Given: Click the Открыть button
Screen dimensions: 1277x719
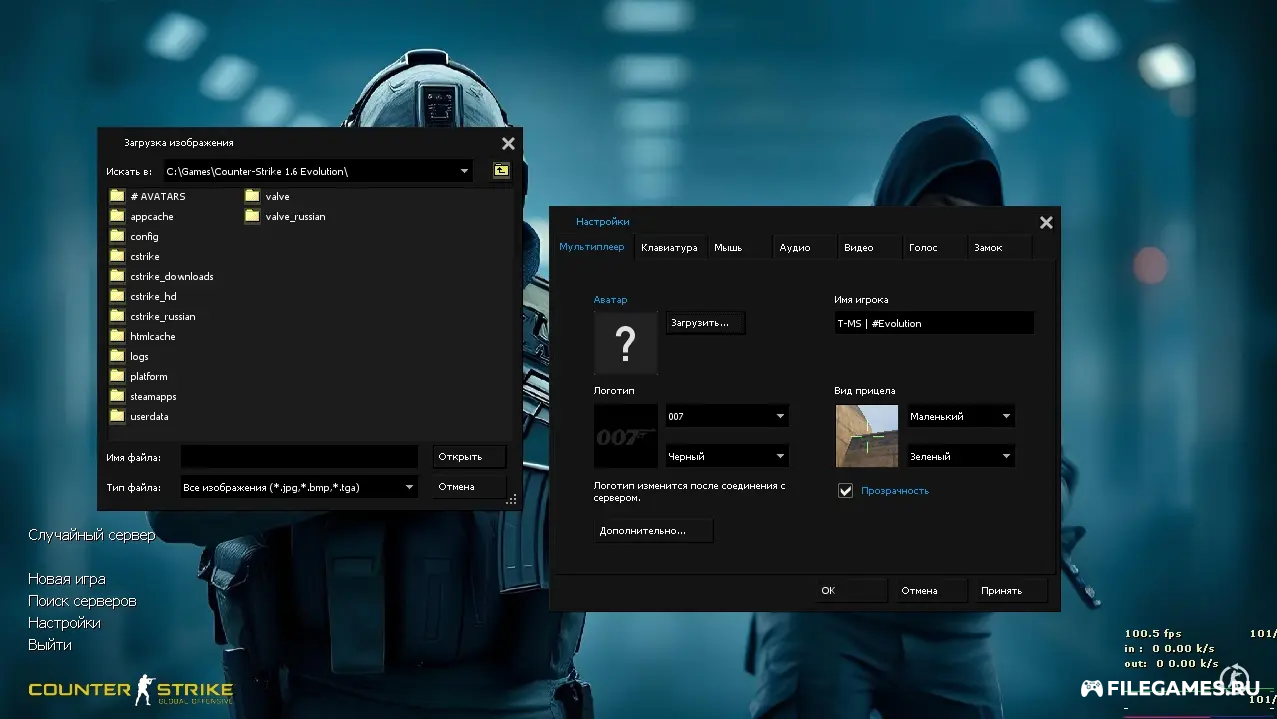Looking at the screenshot, I should point(470,457).
